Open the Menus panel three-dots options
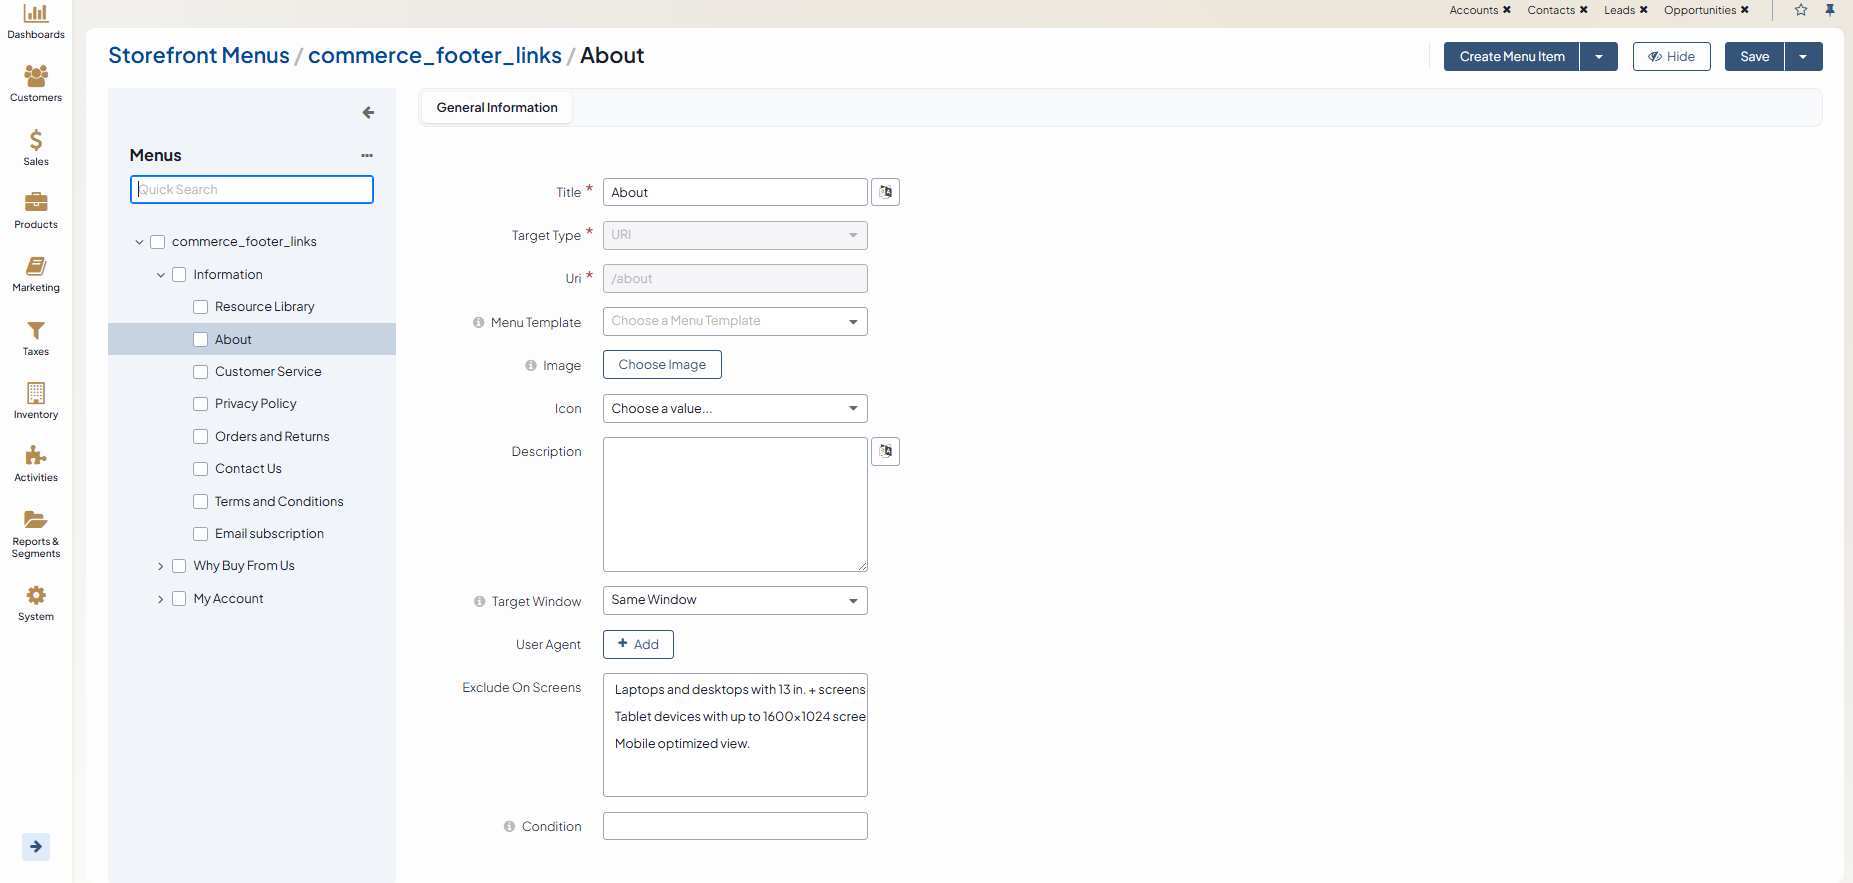This screenshot has height=883, width=1853. click(x=367, y=156)
